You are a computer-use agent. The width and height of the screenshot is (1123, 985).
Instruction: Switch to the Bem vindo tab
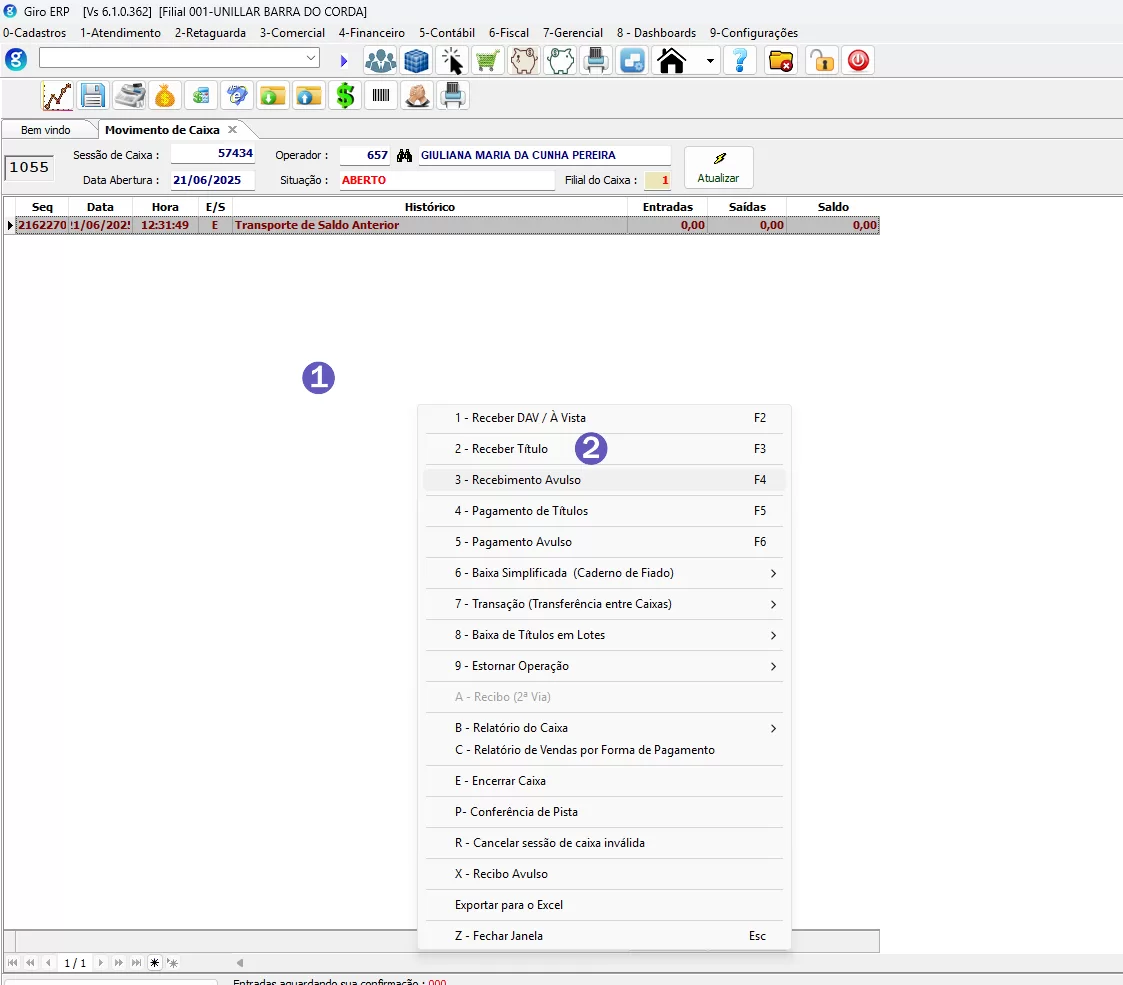[x=46, y=130]
